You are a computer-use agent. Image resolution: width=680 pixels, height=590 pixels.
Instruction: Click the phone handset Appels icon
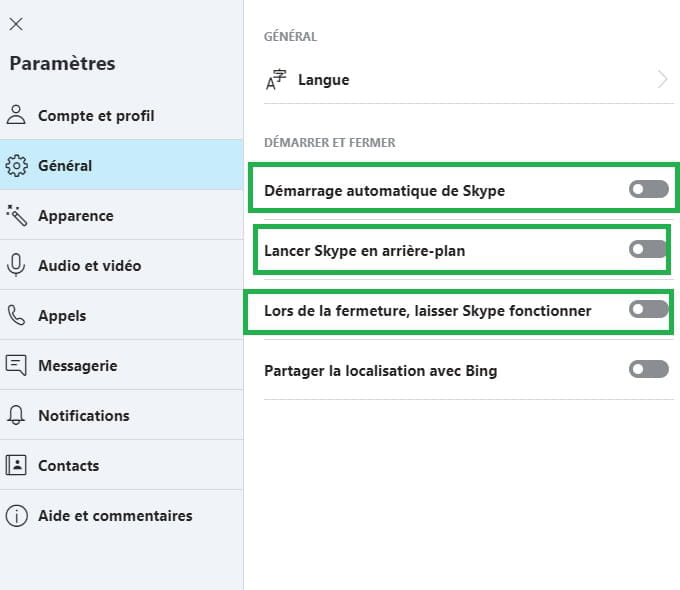click(x=16, y=315)
